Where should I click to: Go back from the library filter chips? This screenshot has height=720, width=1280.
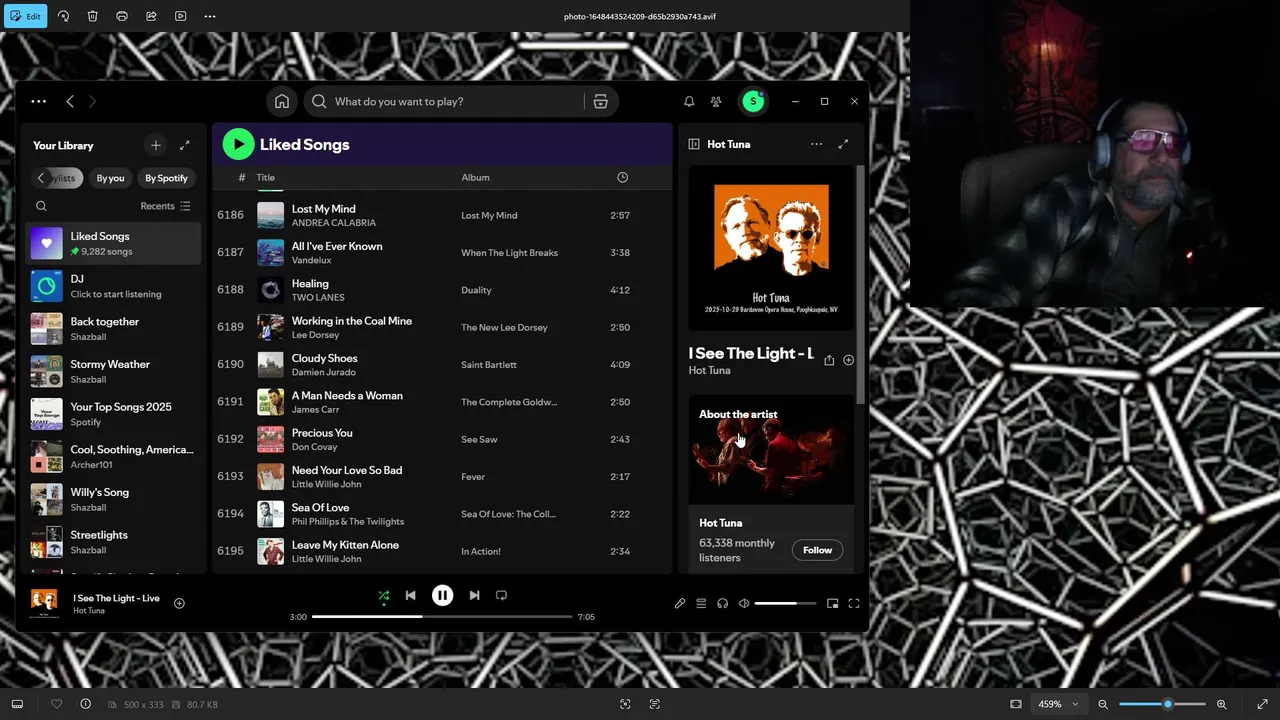pyautogui.click(x=41, y=178)
